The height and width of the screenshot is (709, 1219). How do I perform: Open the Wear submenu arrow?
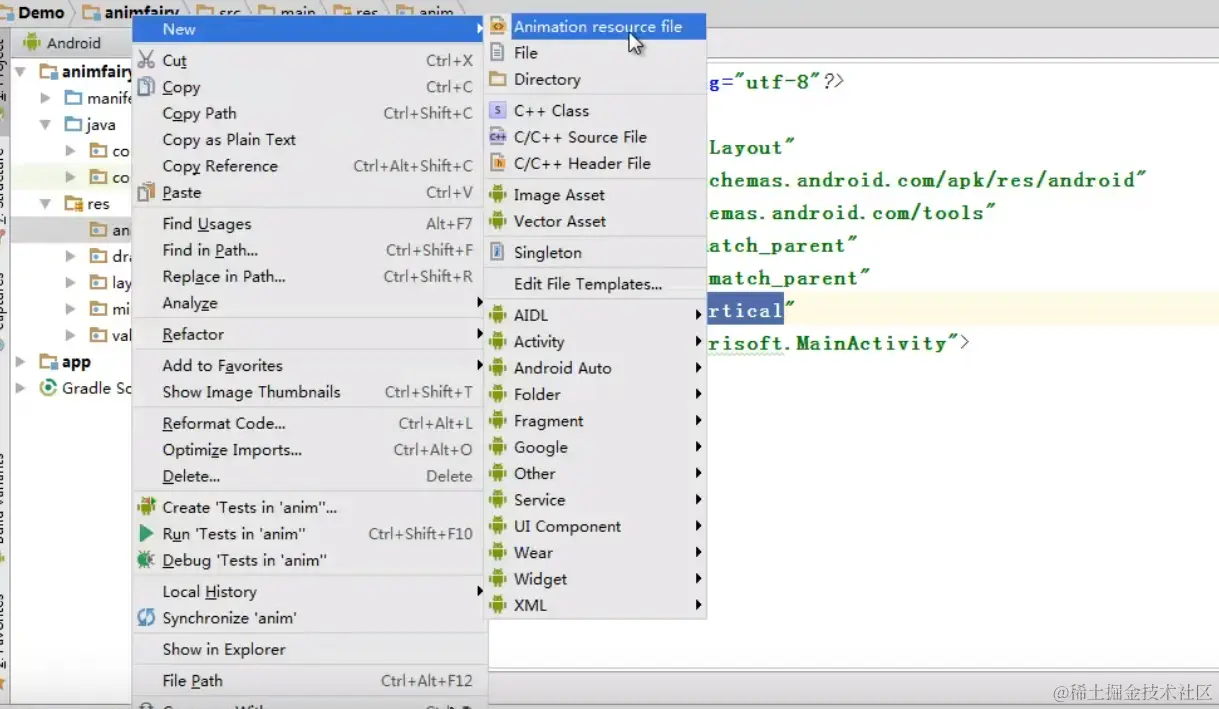coord(698,553)
